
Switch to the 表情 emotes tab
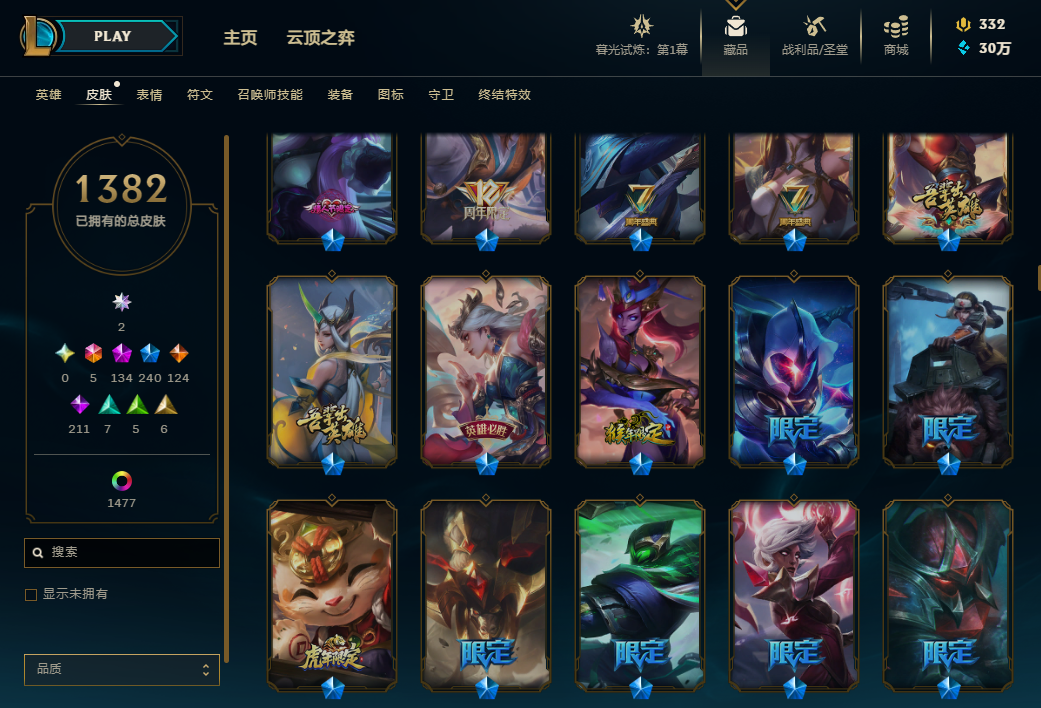(149, 95)
